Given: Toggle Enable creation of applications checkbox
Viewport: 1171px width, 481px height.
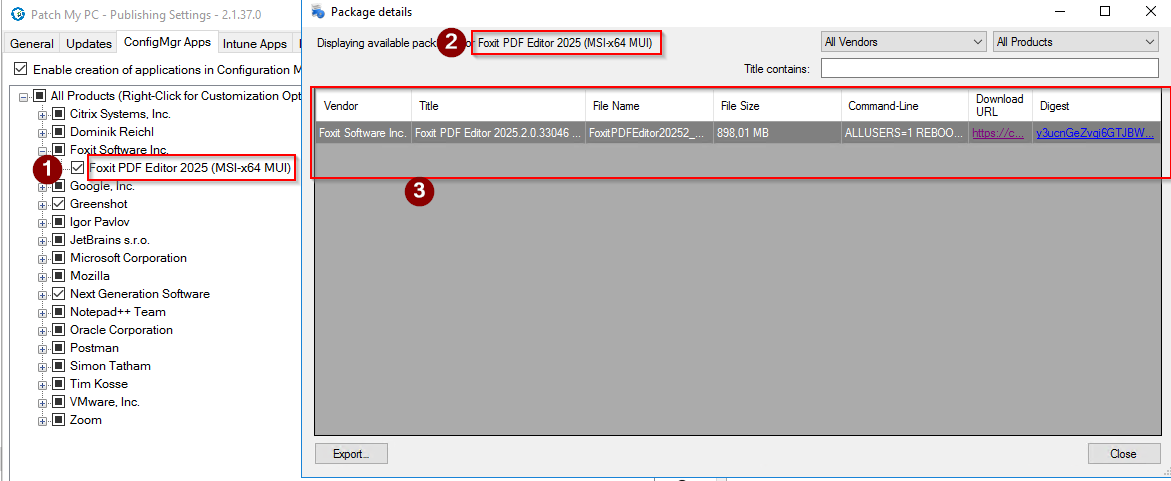Looking at the screenshot, I should click(20, 70).
